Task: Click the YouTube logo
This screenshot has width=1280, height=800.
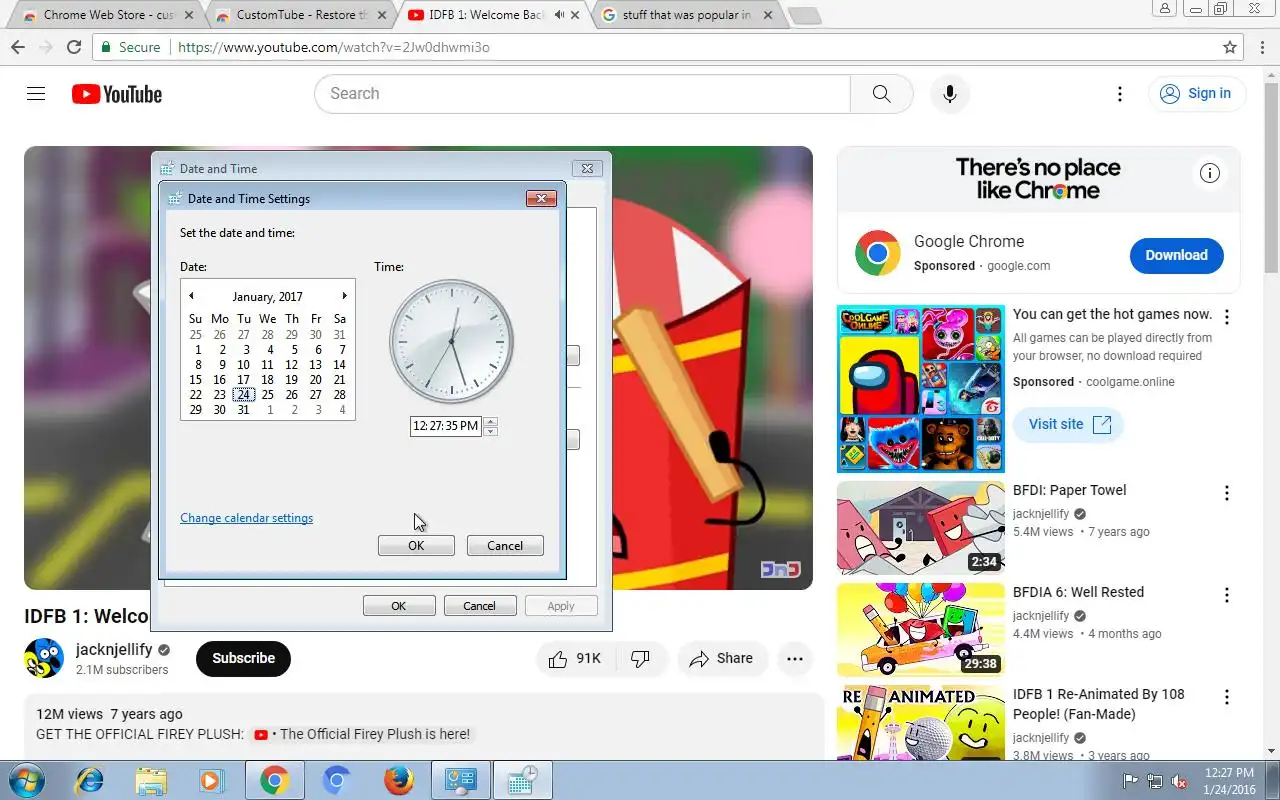Action: 117,94
